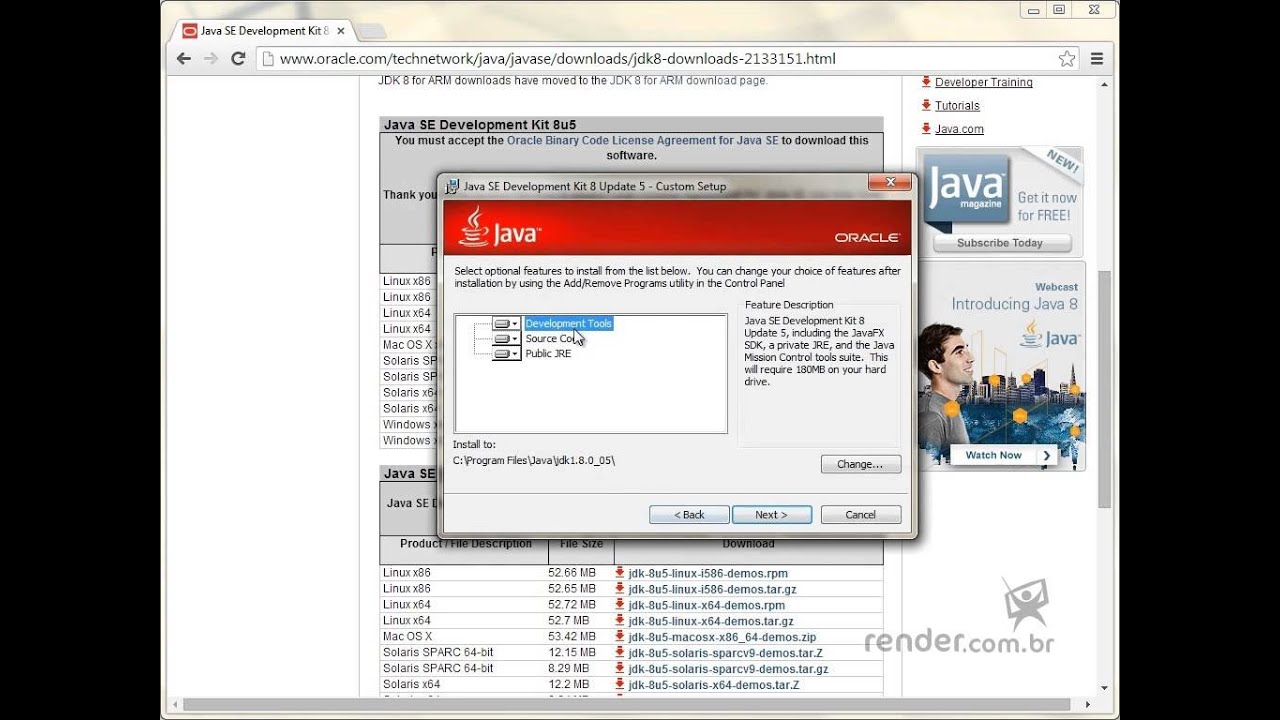The width and height of the screenshot is (1280, 720).
Task: Click the Developer Training download arrow icon
Action: tap(926, 82)
